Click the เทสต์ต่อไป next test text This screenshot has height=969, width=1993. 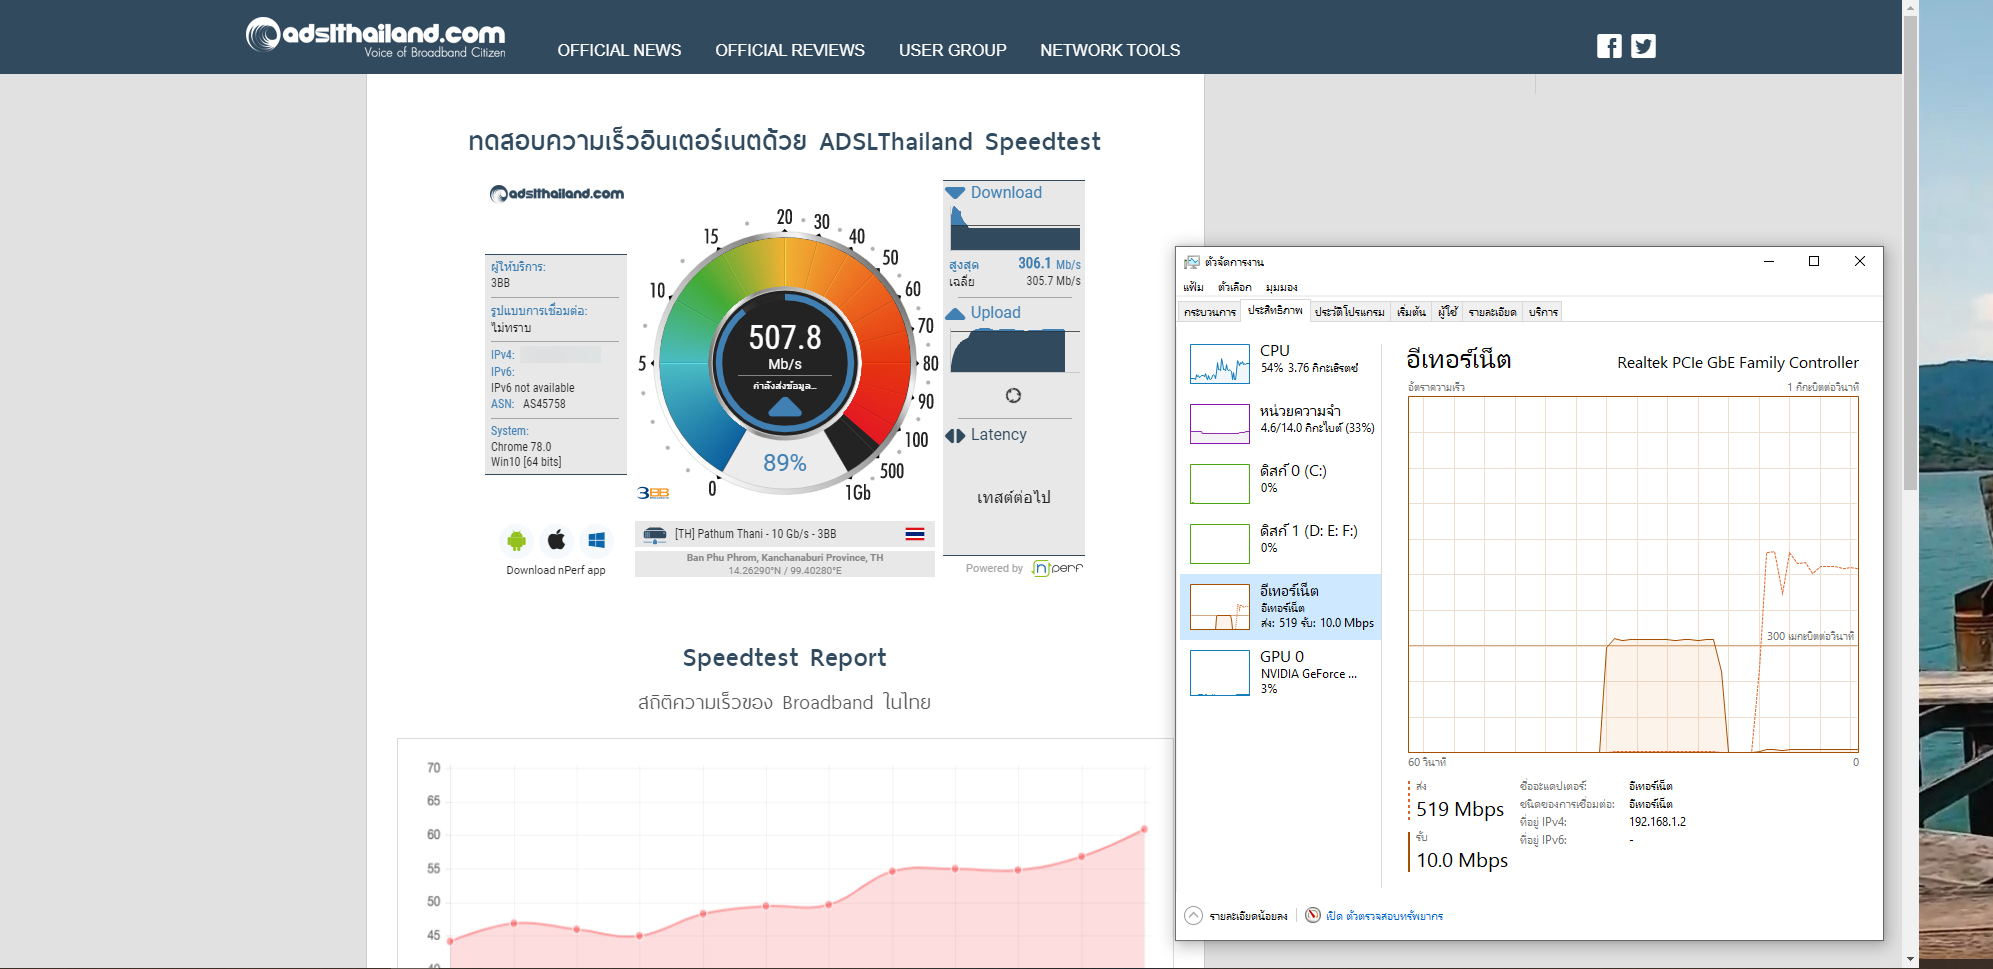1013,497
